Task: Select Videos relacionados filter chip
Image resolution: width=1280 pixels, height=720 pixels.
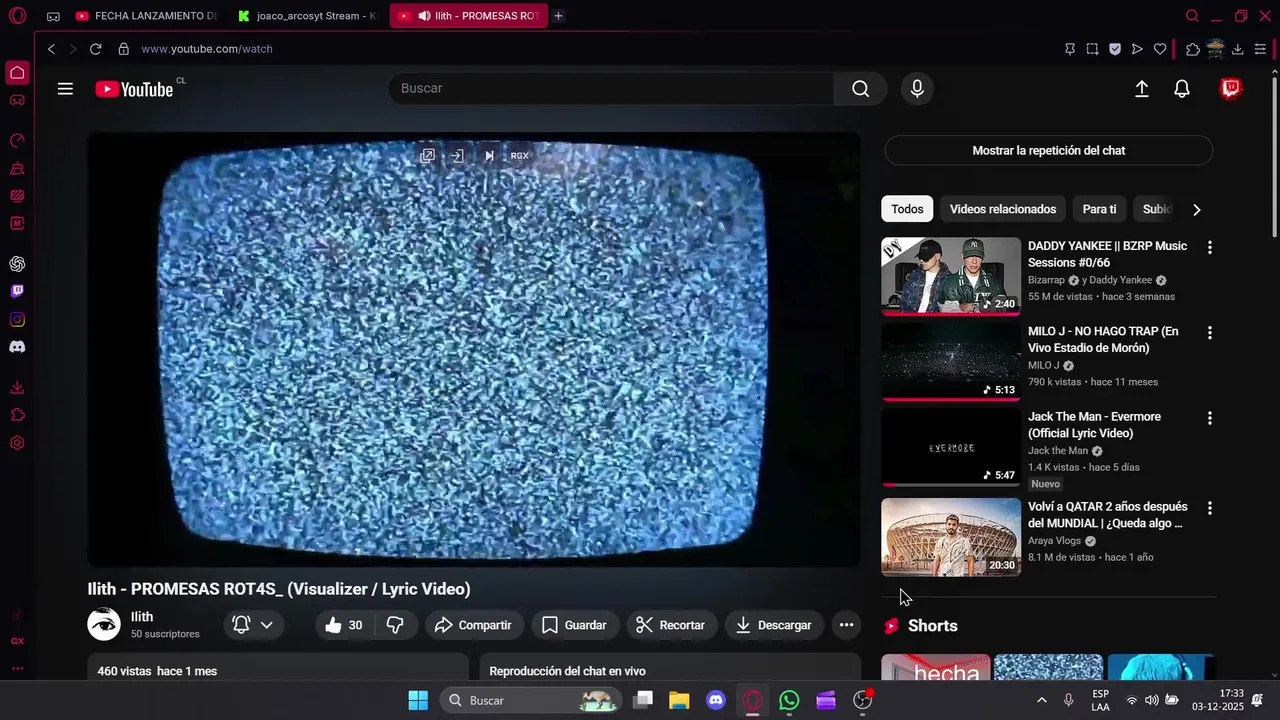Action: tap(1003, 209)
